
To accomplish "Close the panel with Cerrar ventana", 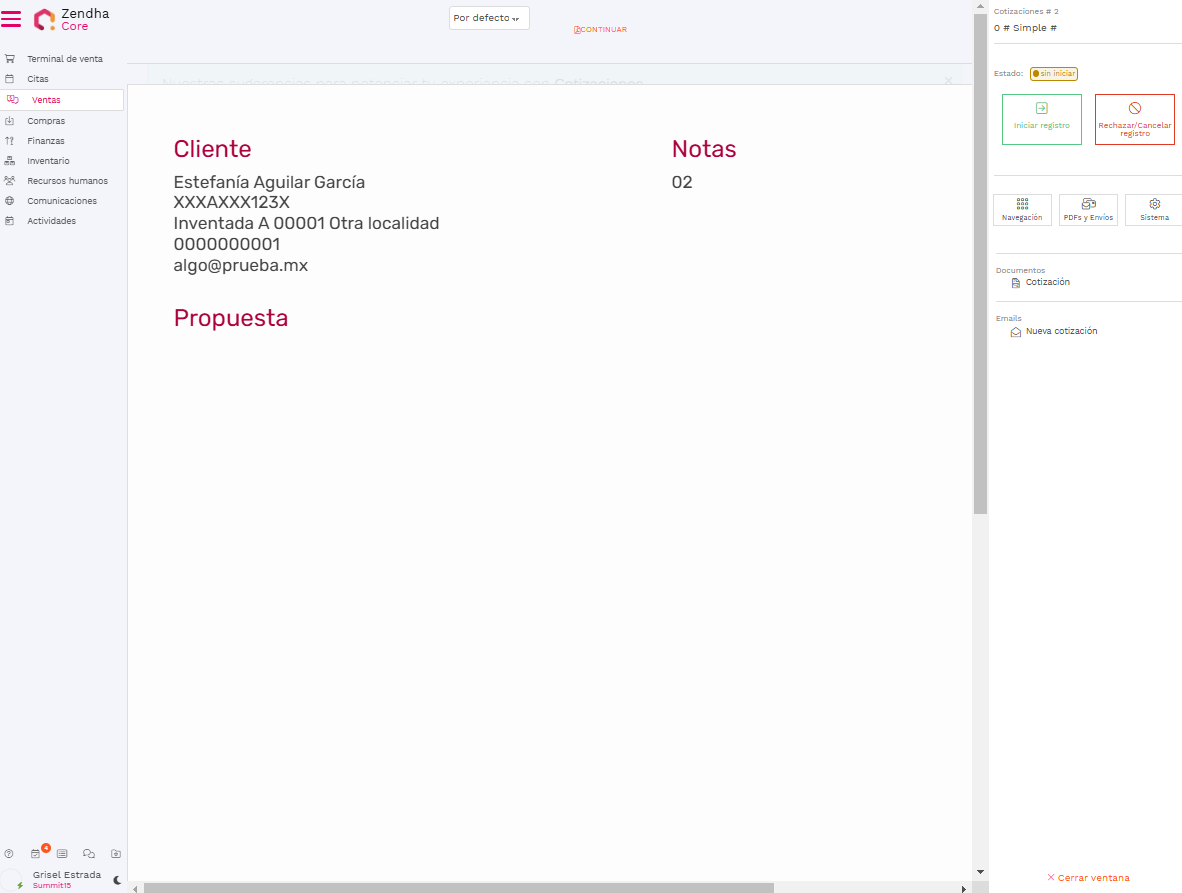I will pyautogui.click(x=1088, y=878).
